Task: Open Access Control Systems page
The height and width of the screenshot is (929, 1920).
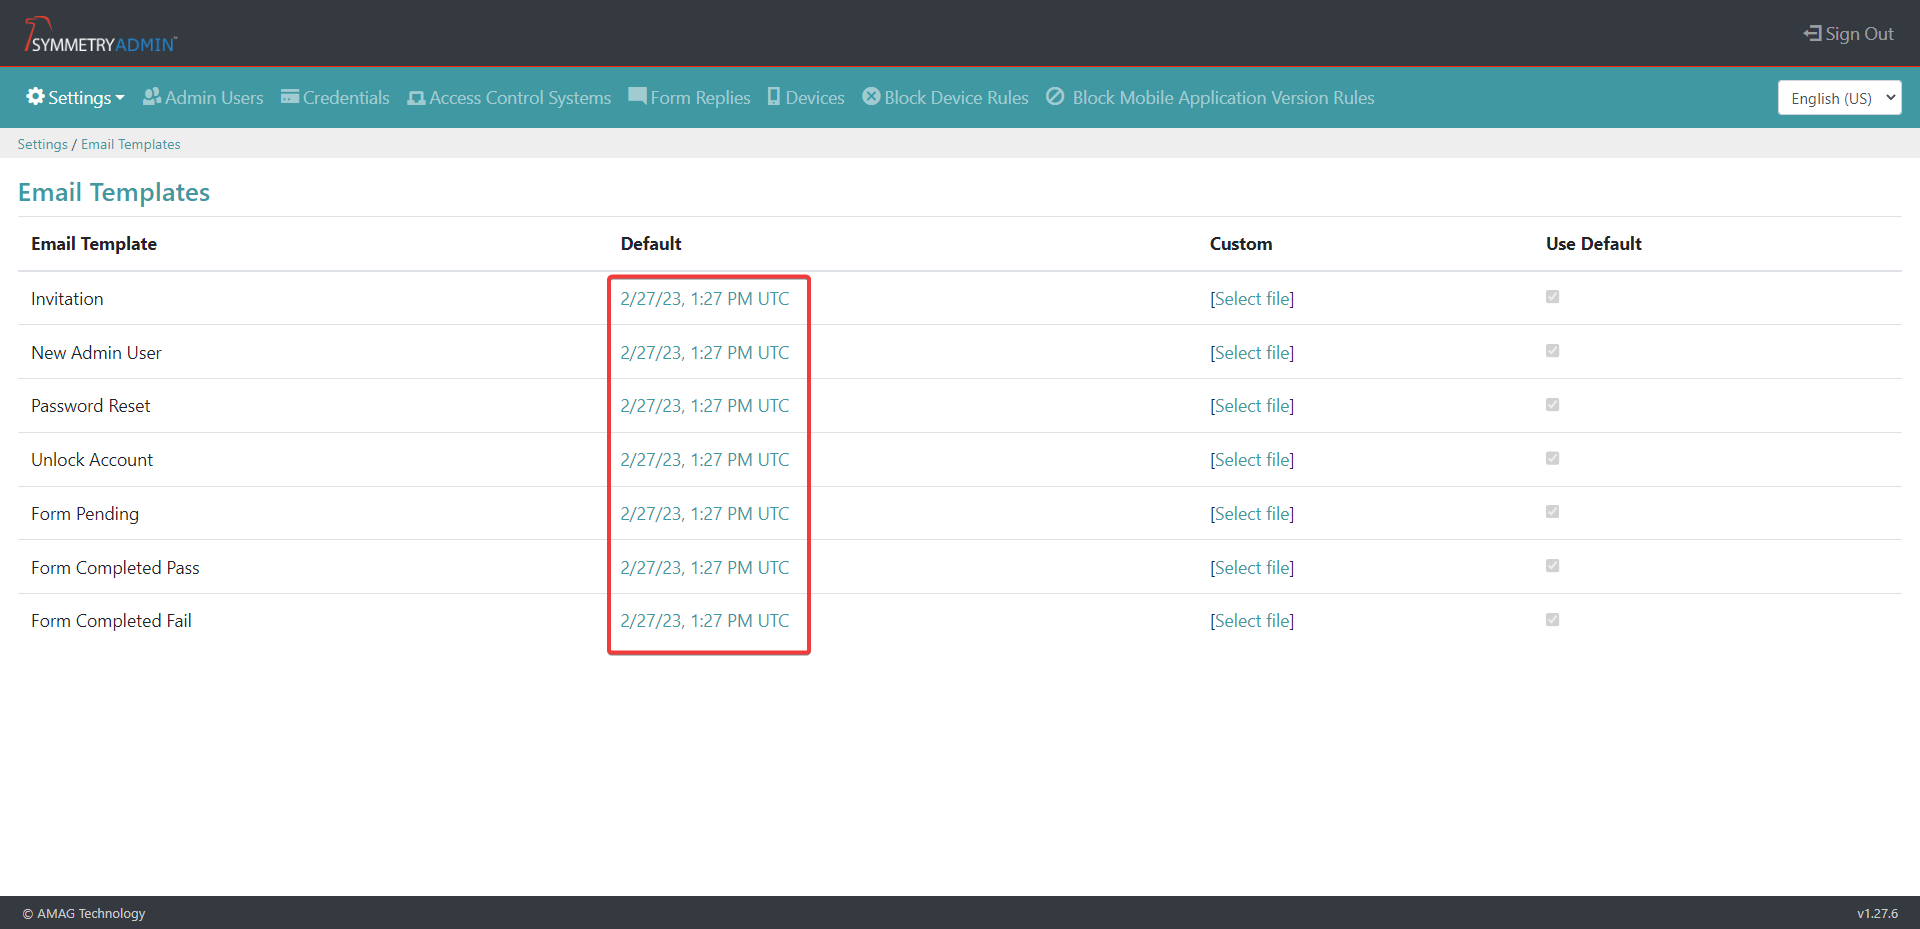Action: pos(509,97)
